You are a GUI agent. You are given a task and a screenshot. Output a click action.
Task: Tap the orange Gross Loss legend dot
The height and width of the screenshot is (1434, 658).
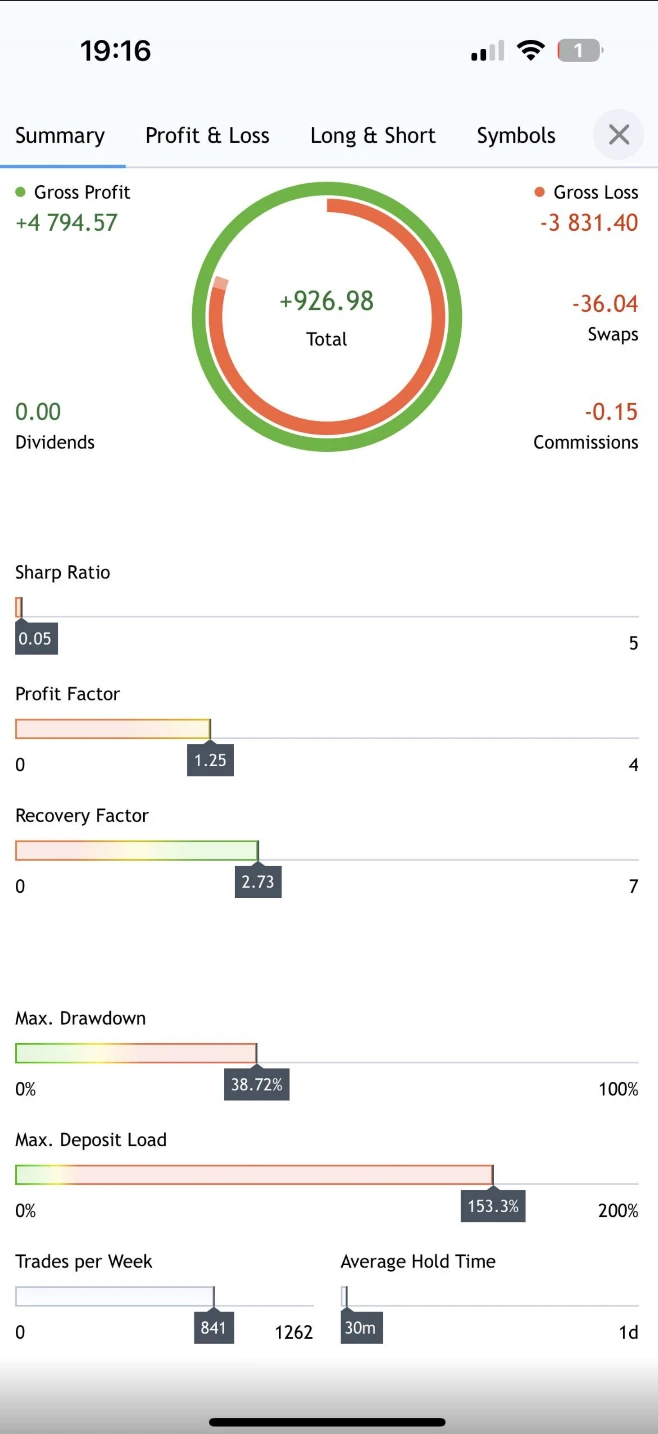point(540,192)
